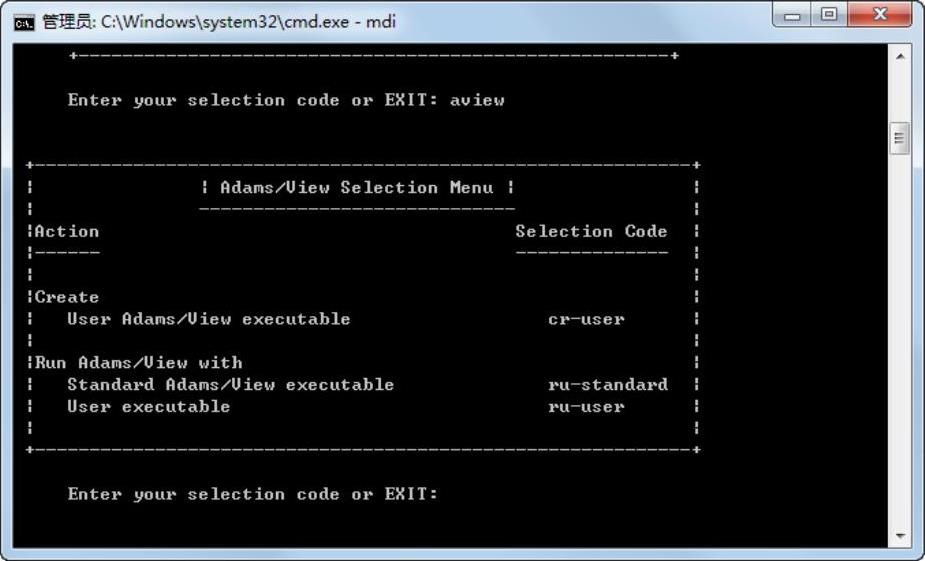Click the "User Adams/View executable" line
925x561 pixels.
pos(208,319)
